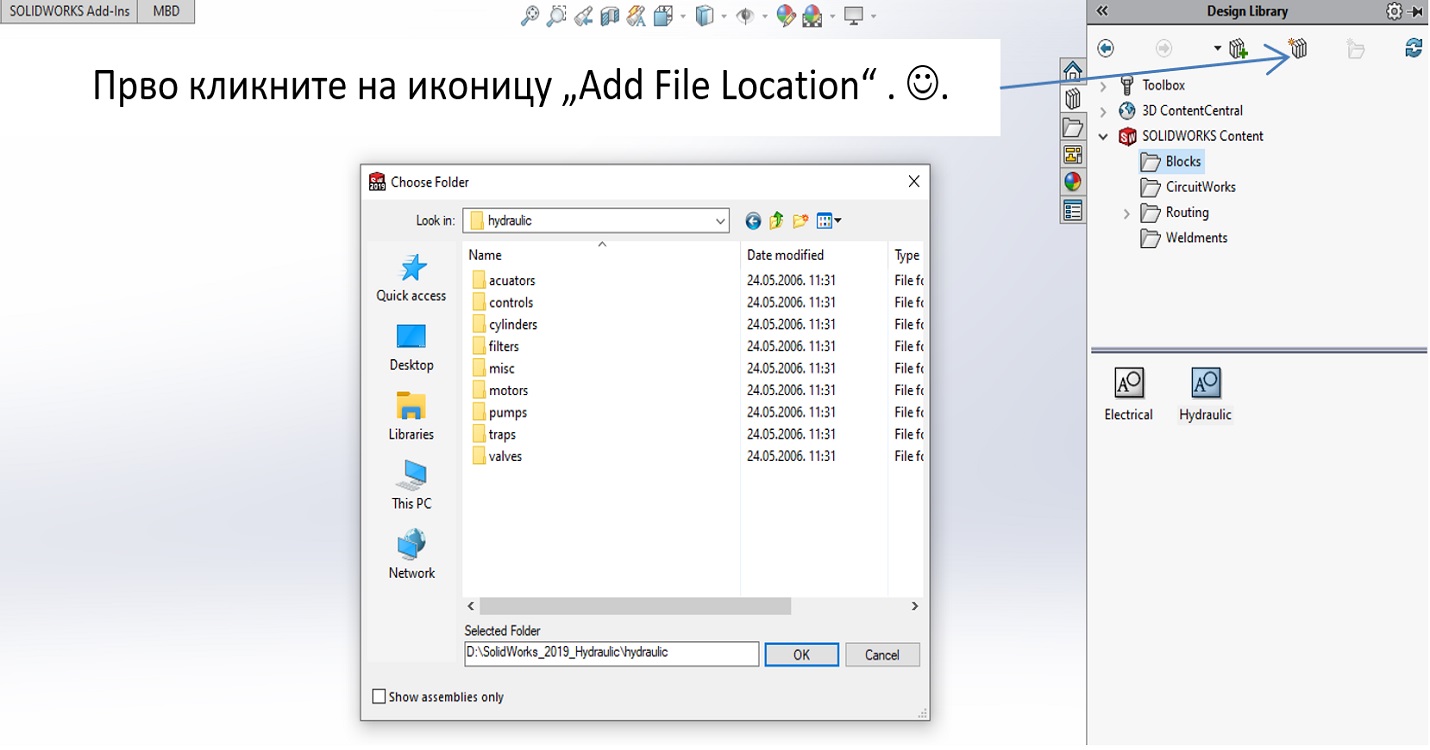Click Apply Scene icon
The height and width of the screenshot is (750, 1430).
(x=812, y=16)
